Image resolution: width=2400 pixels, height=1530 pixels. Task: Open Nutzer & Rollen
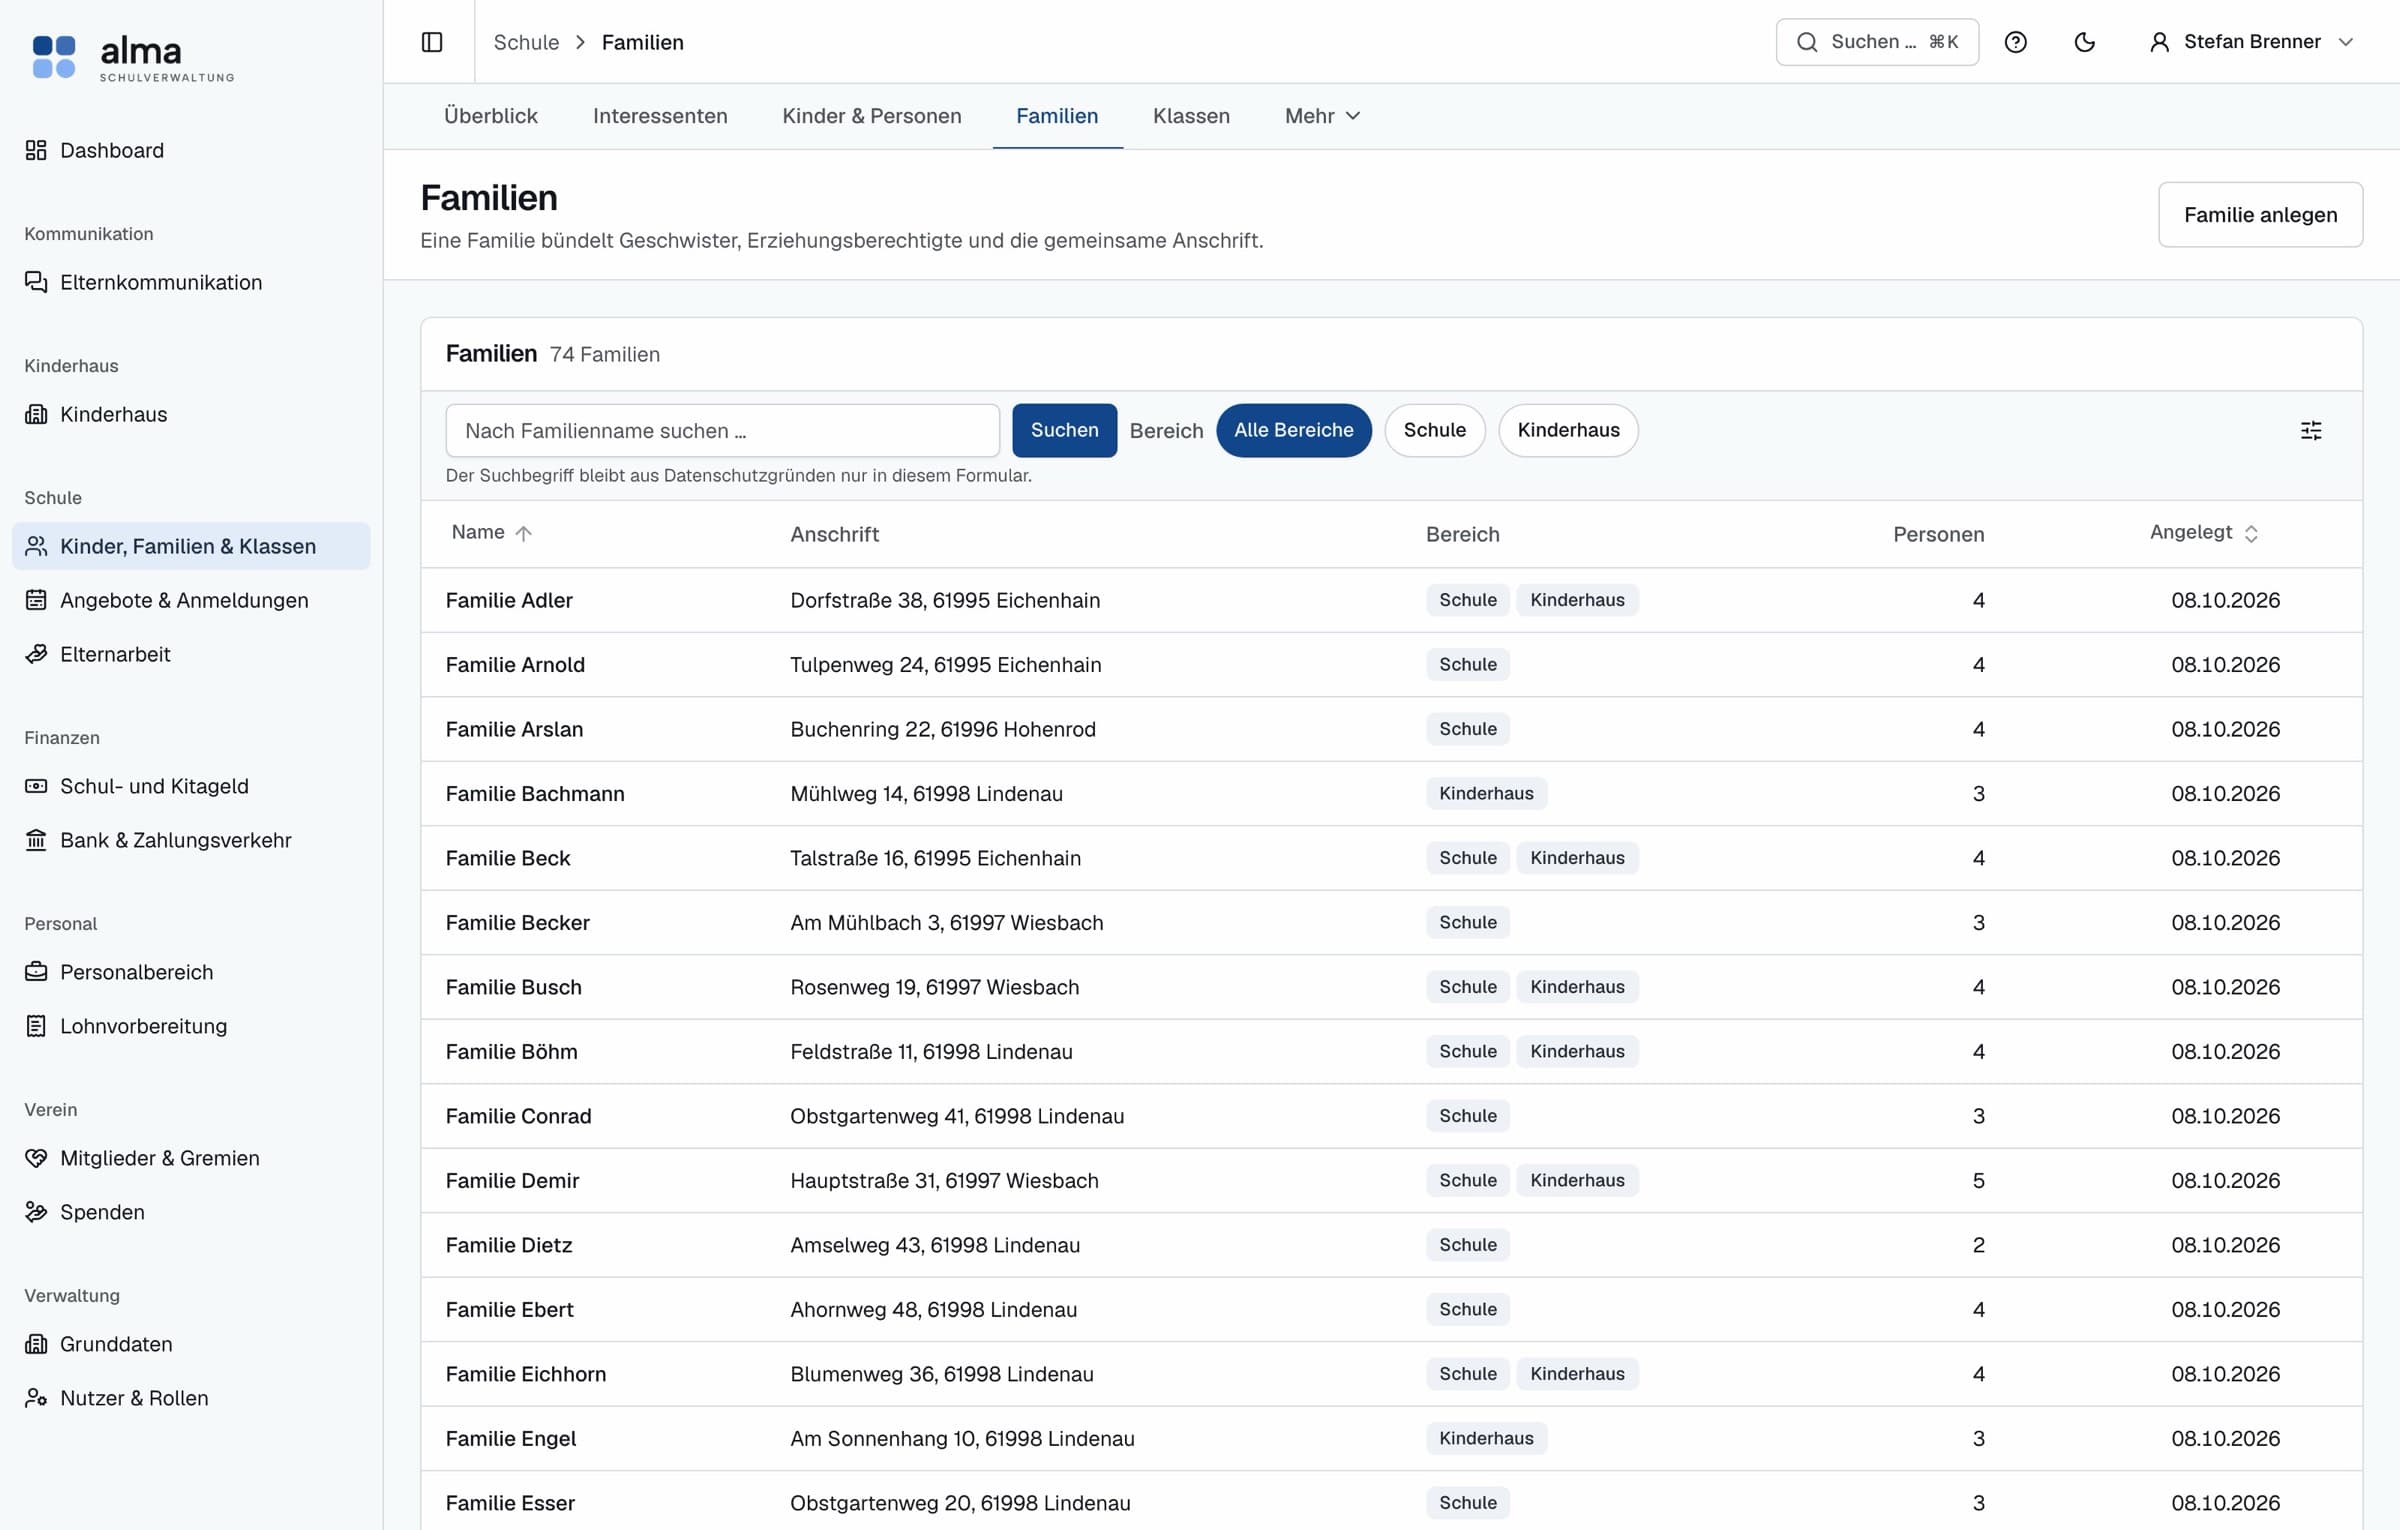coord(191,1398)
